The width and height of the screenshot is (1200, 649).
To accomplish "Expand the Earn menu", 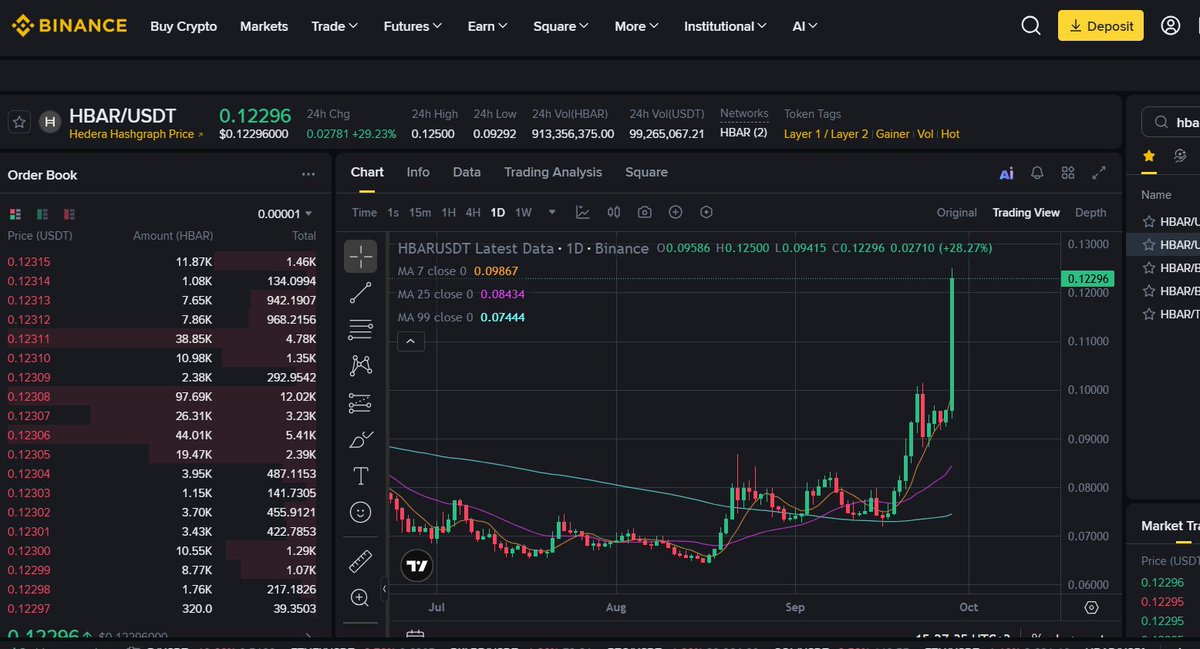I will 488,26.
